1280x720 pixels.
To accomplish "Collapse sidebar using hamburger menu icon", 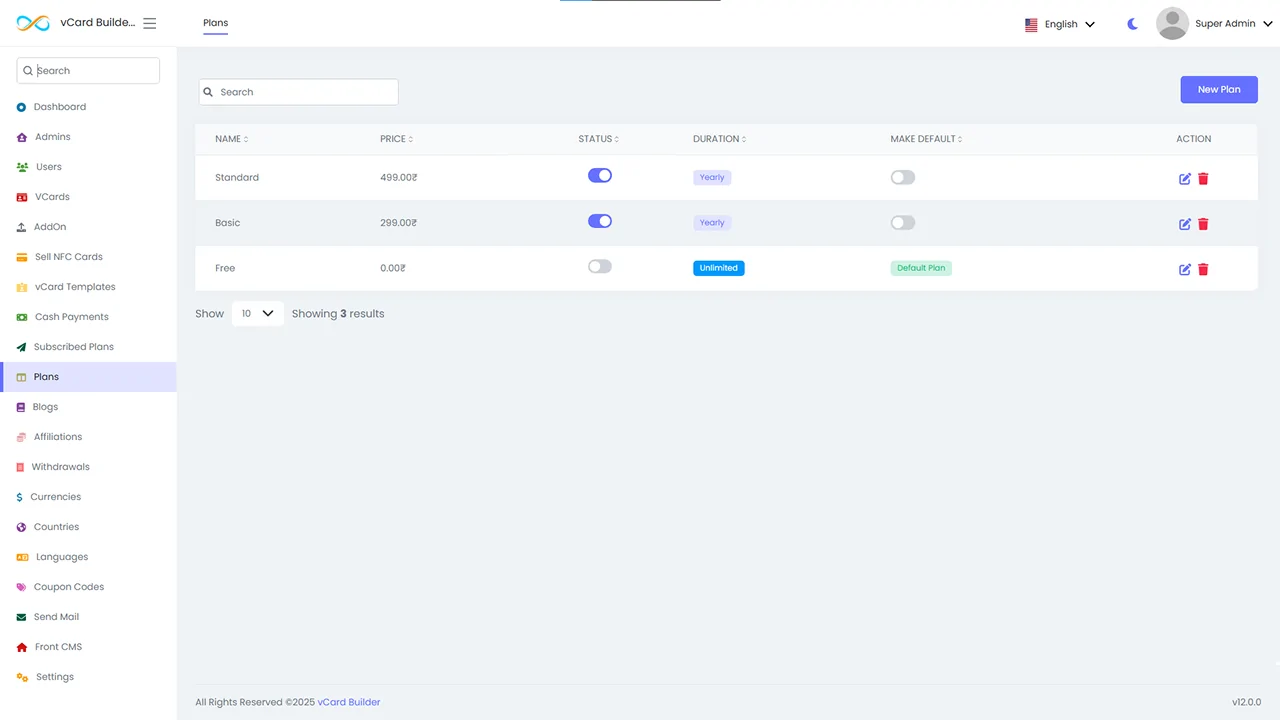I will (x=150, y=23).
